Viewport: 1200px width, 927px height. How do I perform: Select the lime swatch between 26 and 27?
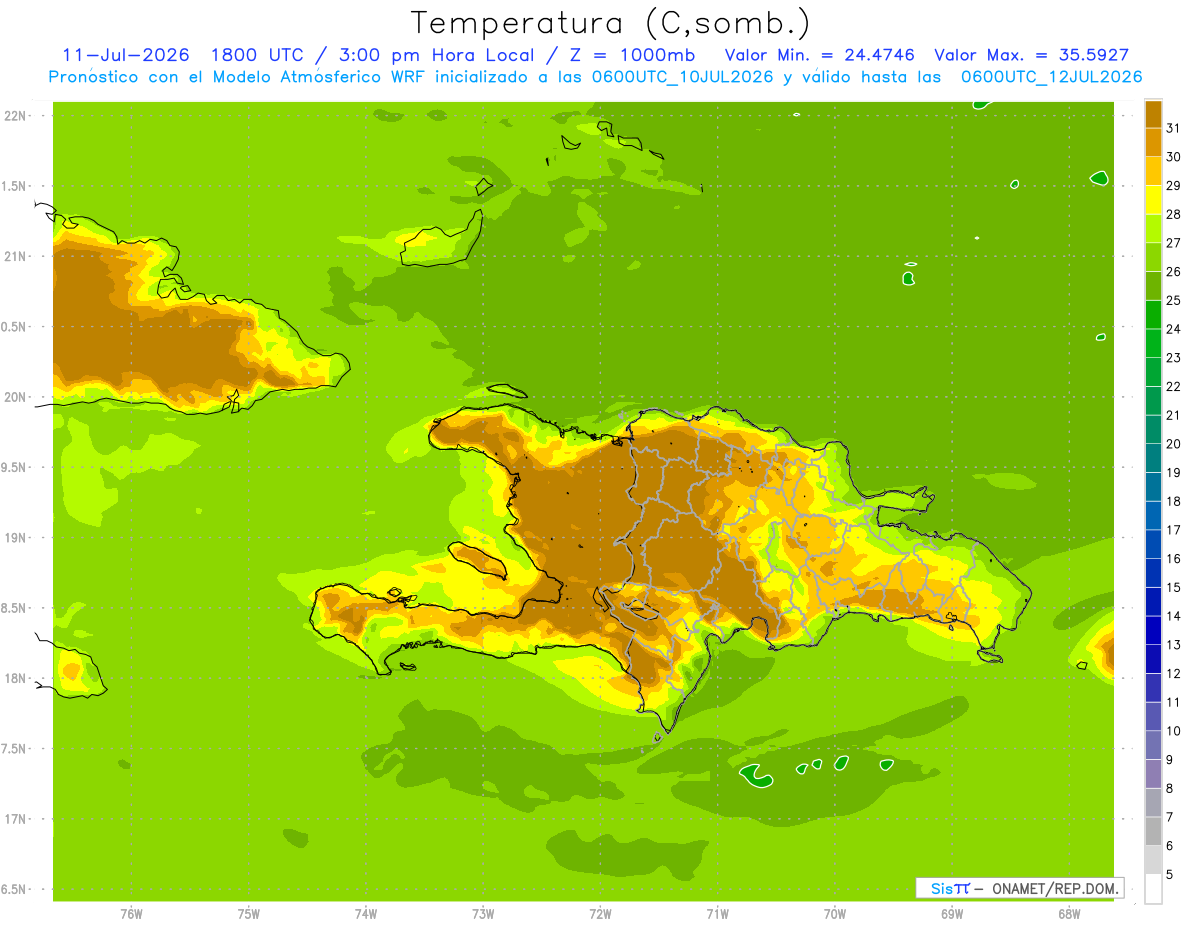(1153, 257)
